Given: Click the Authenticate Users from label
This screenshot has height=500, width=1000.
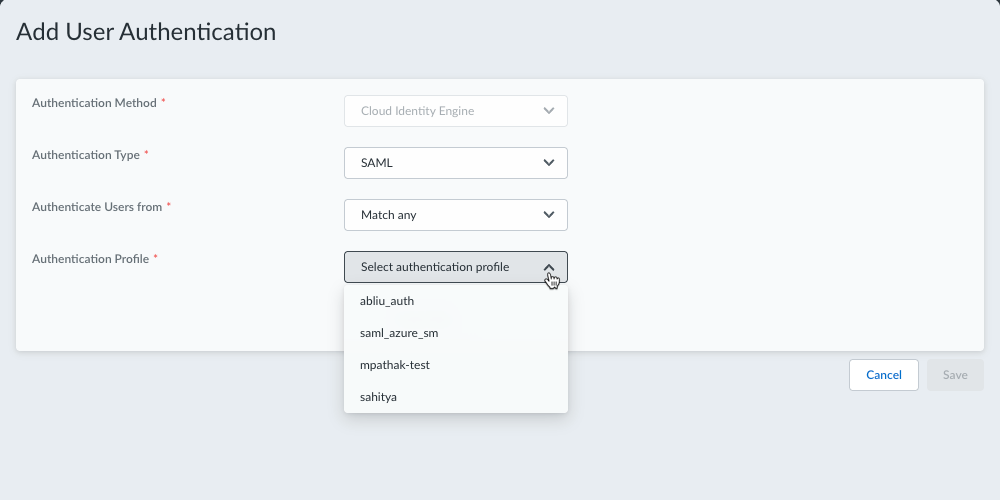Looking at the screenshot, I should (x=97, y=207).
